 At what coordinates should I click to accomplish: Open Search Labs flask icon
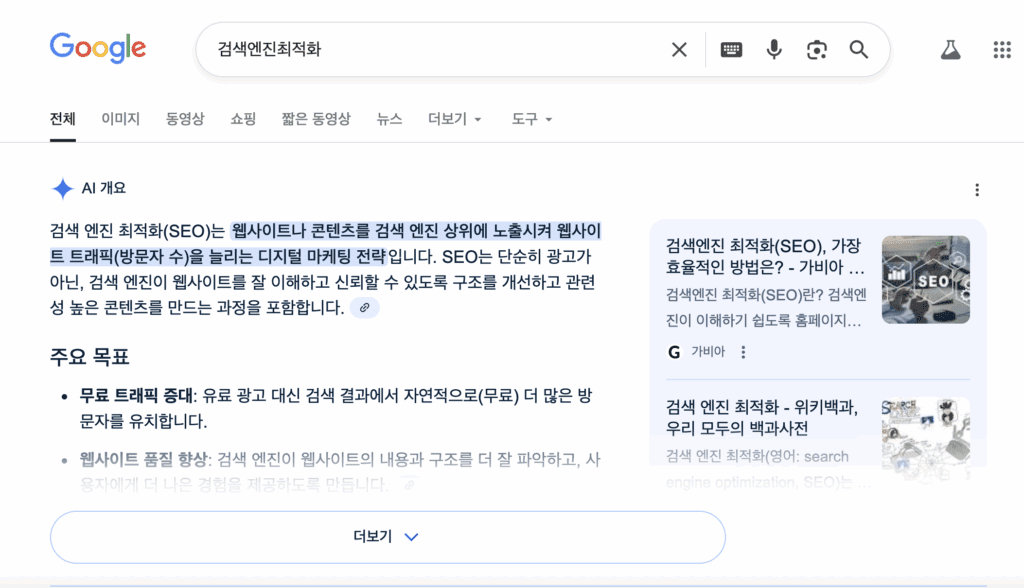950,50
